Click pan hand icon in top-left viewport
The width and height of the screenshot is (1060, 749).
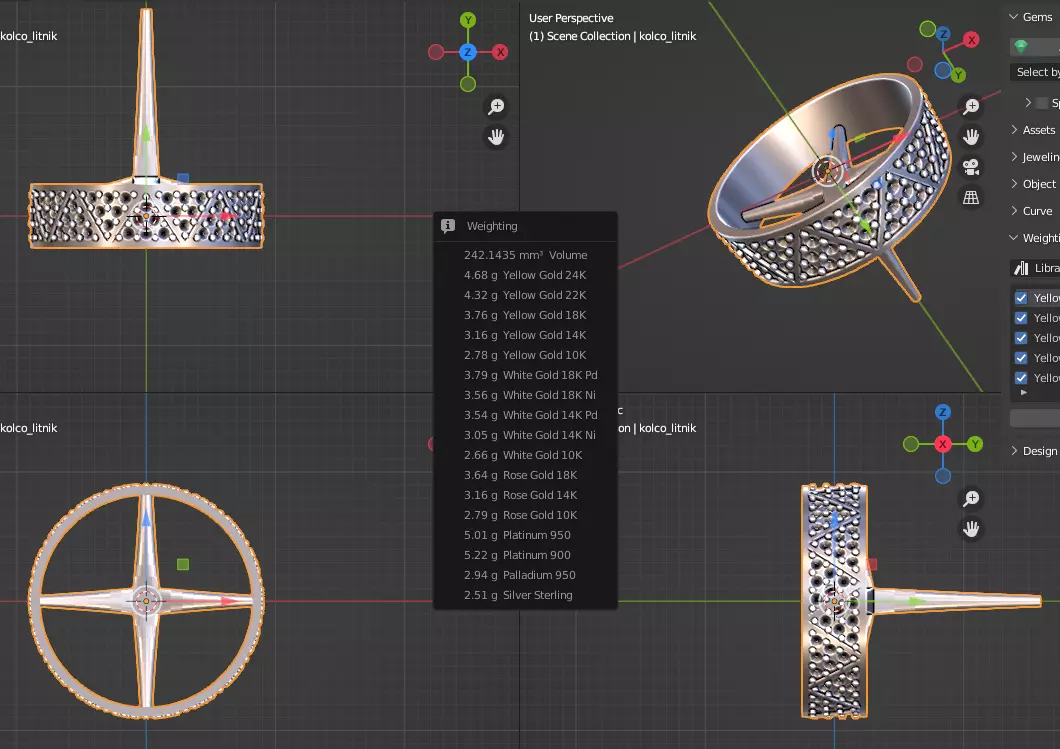496,137
